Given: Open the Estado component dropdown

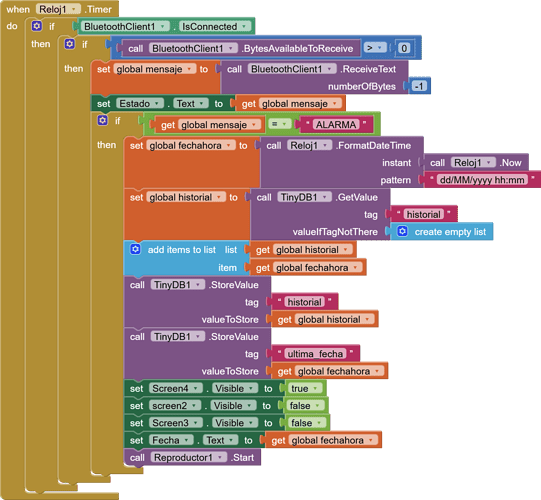Looking at the screenshot, I should (139, 104).
